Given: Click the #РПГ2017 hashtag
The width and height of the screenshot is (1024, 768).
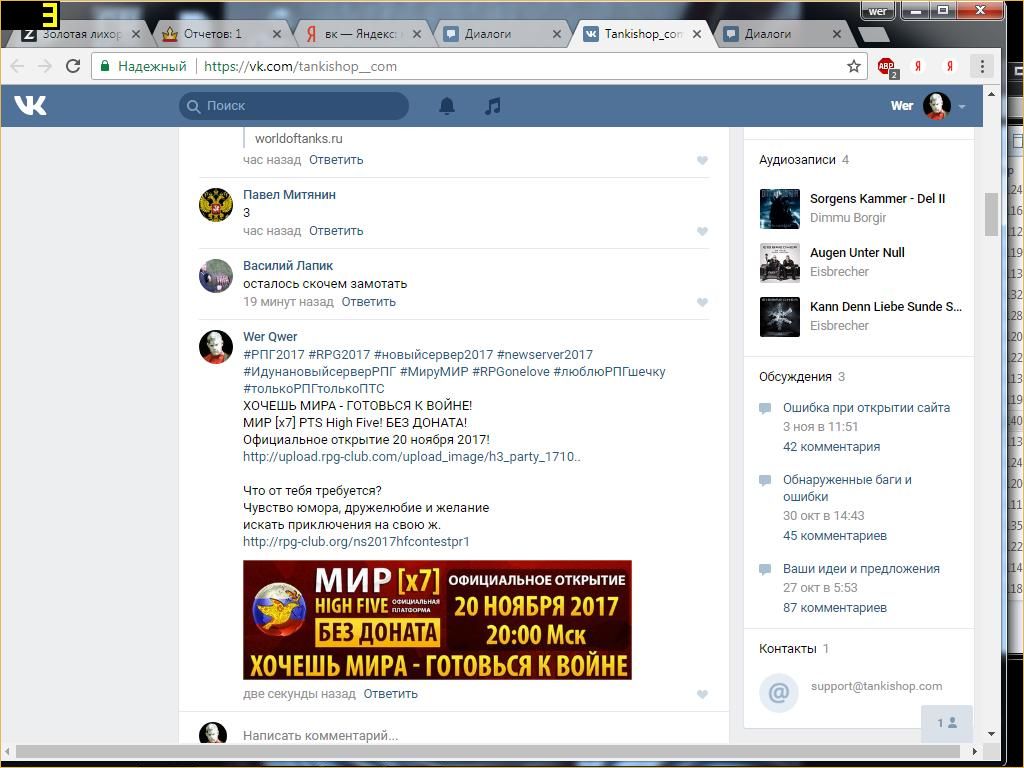Looking at the screenshot, I should coord(274,355).
